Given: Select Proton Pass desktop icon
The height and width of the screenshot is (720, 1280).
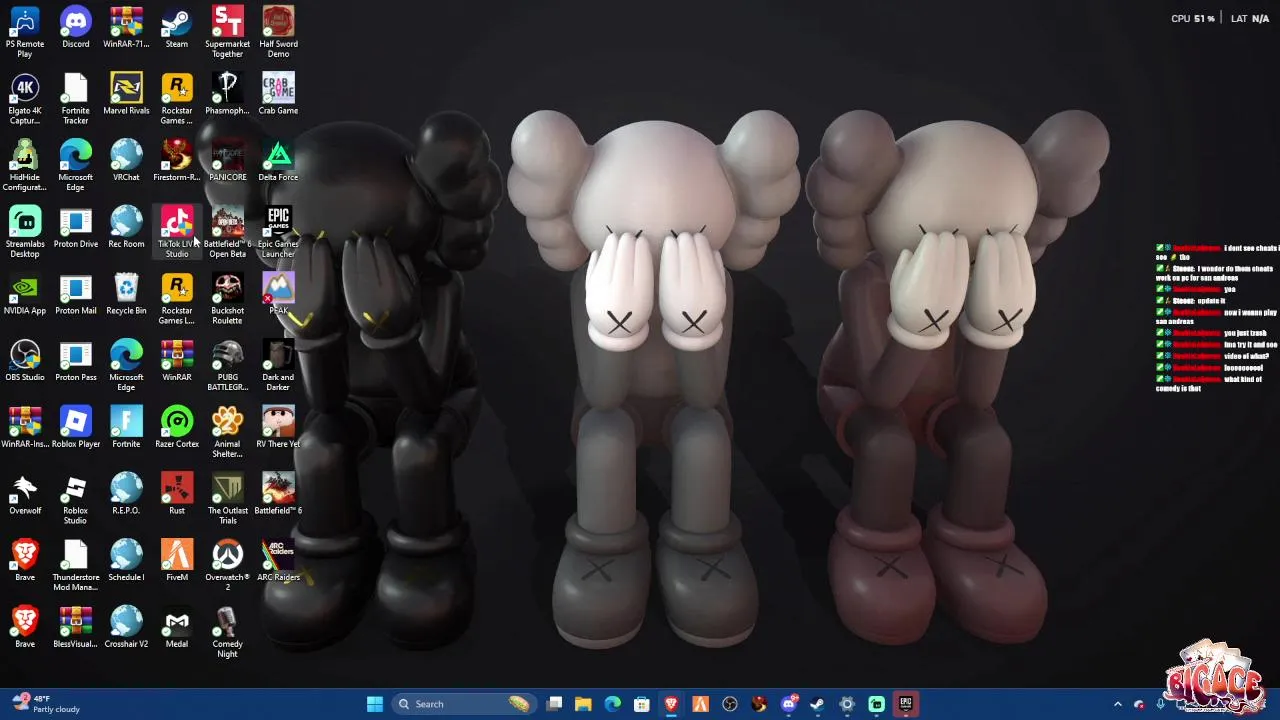Looking at the screenshot, I should point(75,361).
